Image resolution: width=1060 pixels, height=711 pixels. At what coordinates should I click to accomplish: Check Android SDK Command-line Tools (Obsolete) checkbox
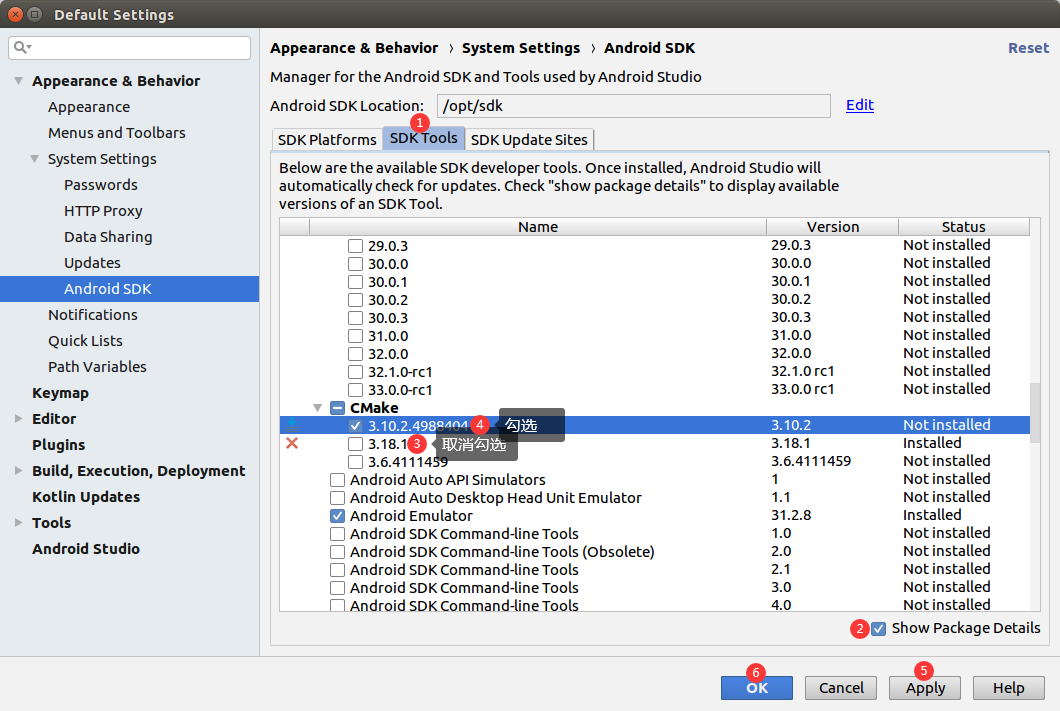337,552
